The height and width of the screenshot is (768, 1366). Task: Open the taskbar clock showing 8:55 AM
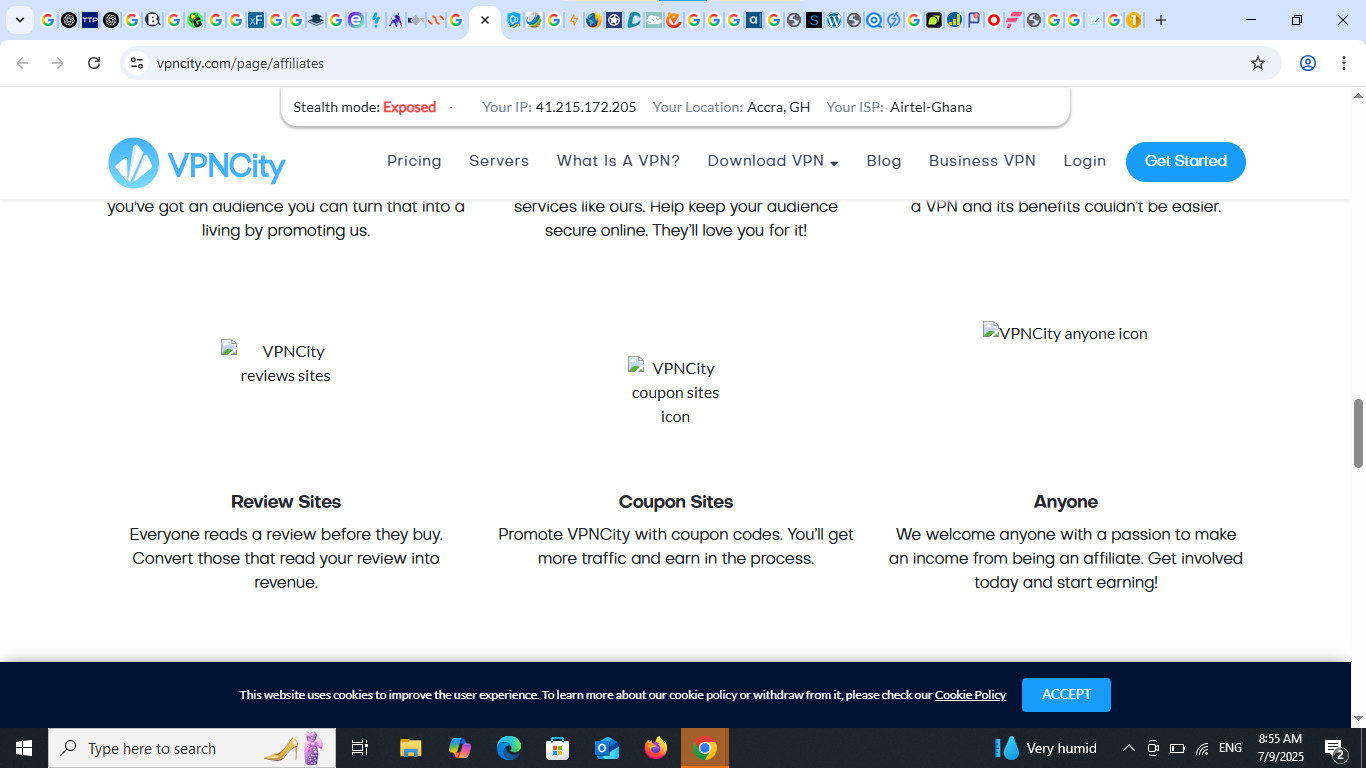pyautogui.click(x=1280, y=748)
